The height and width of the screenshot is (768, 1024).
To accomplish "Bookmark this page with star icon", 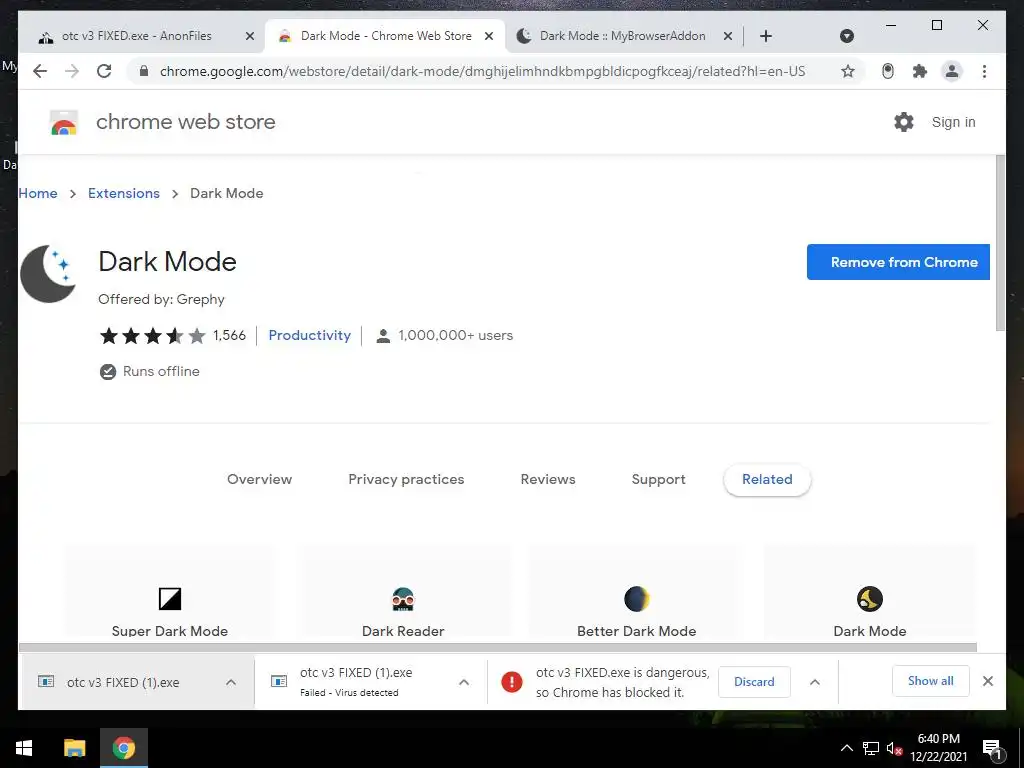I will 848,71.
